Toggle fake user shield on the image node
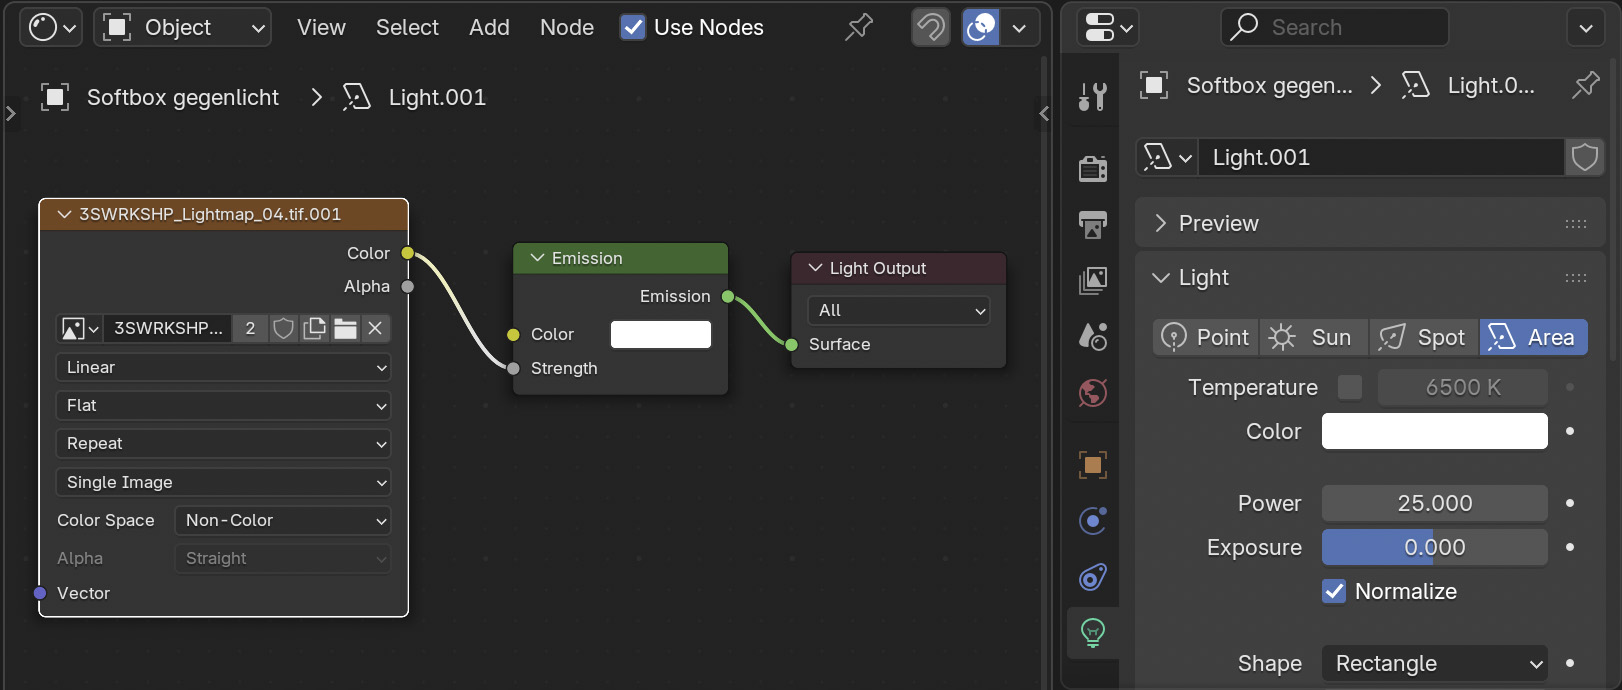Viewport: 1622px width, 690px height. (283, 328)
